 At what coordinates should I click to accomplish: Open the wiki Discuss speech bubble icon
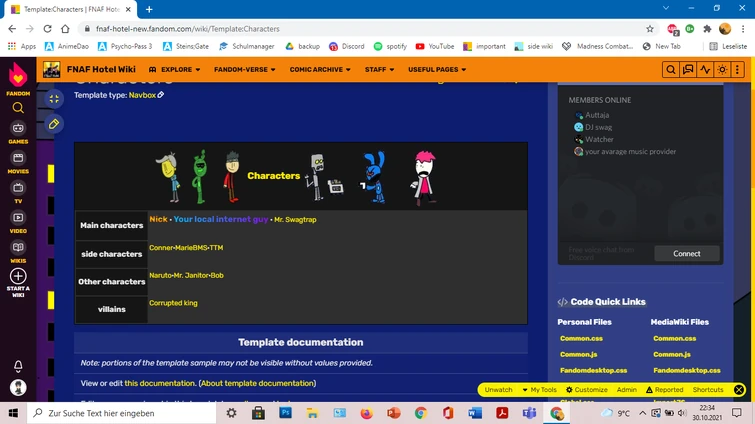tap(688, 69)
